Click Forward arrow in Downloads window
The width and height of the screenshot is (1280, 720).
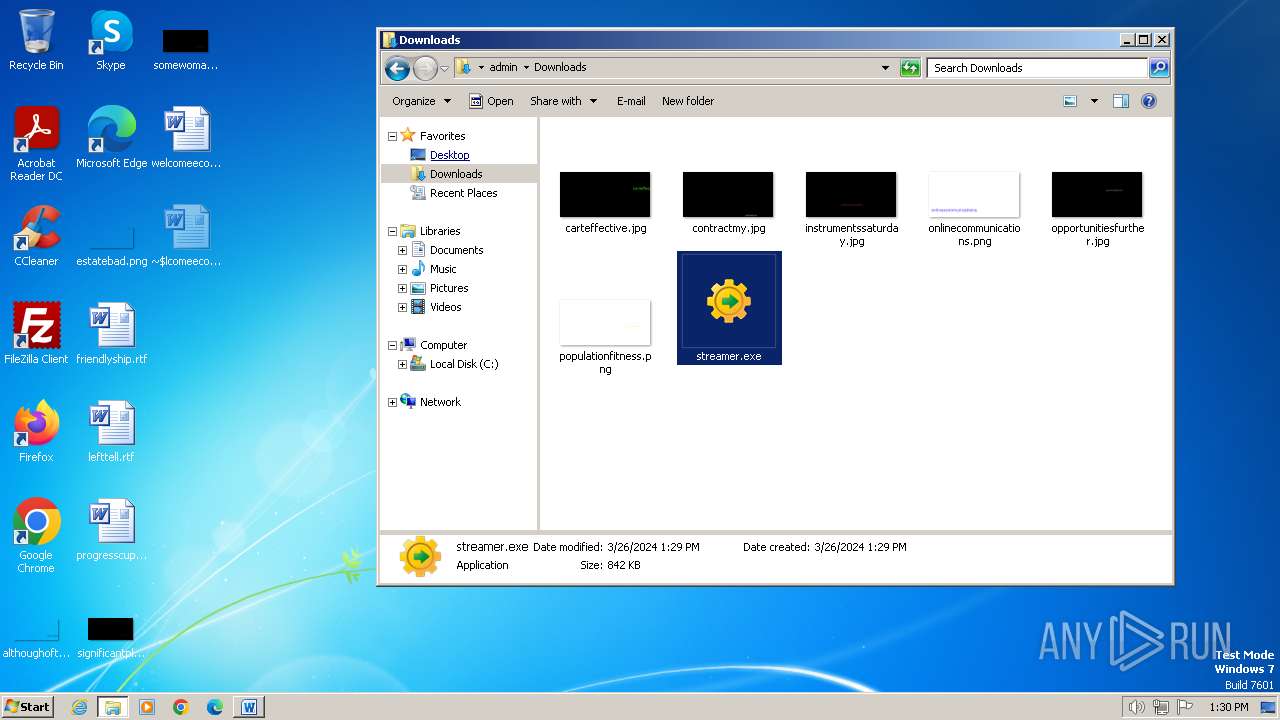click(x=425, y=68)
